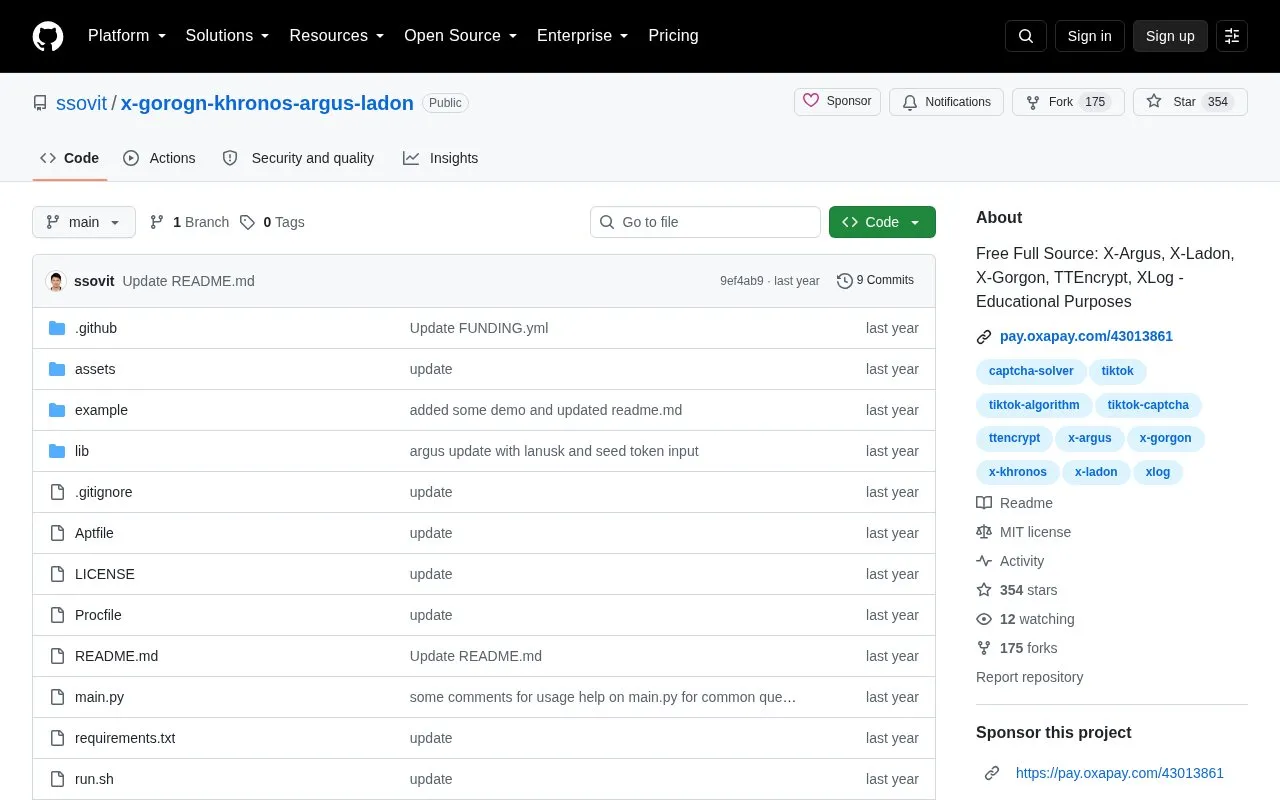Open the 9ef4ab9 commit hash
1280x800 pixels.
(x=741, y=281)
